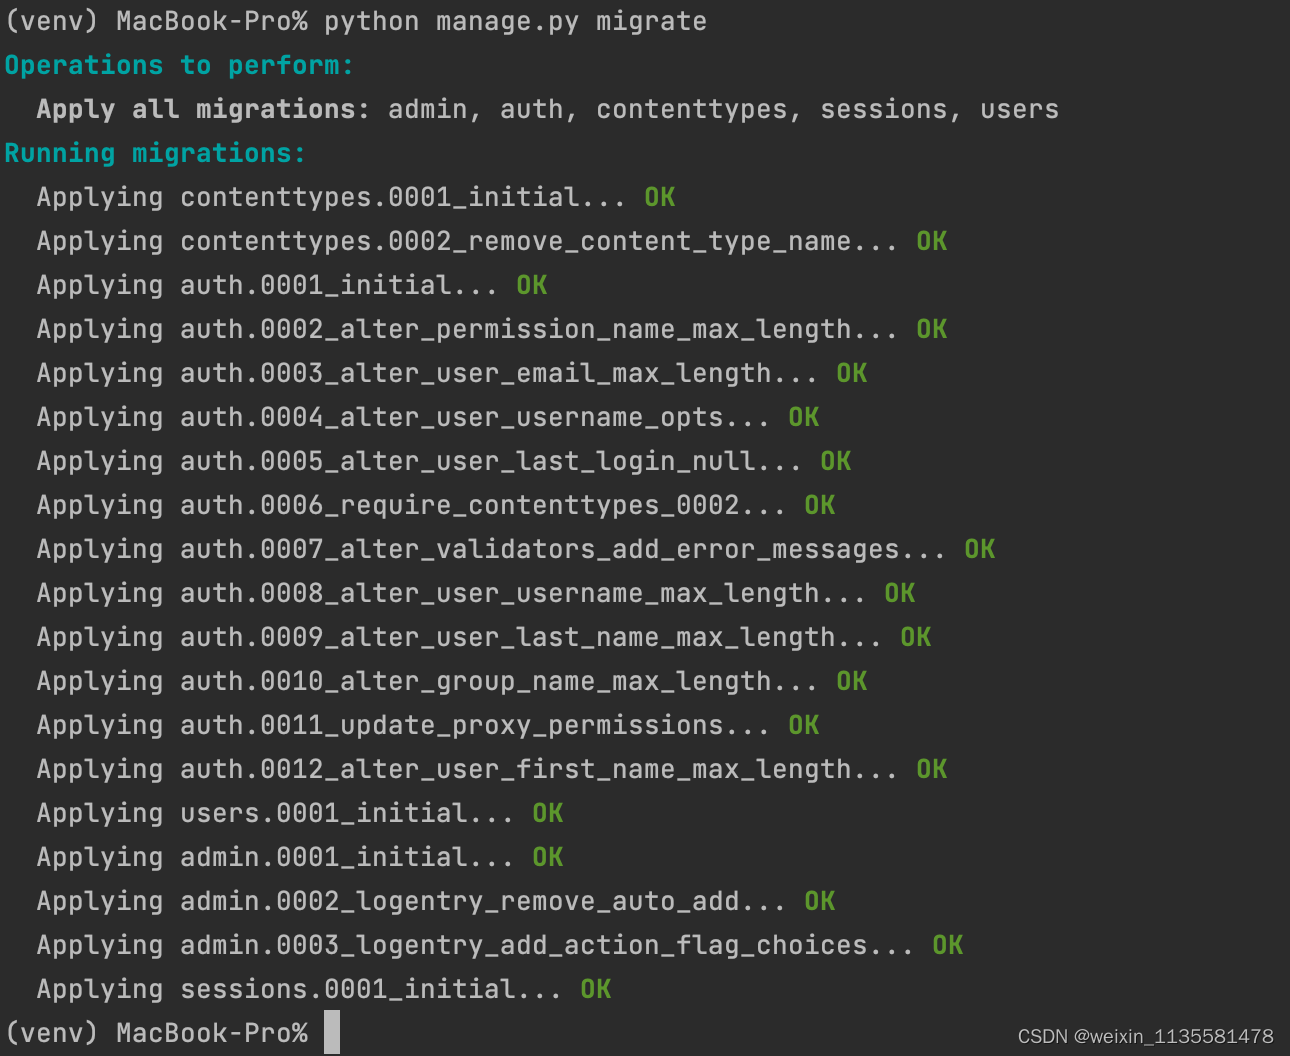Click the 'Running migrations:' heading
This screenshot has height=1056, width=1290.
[x=155, y=153]
